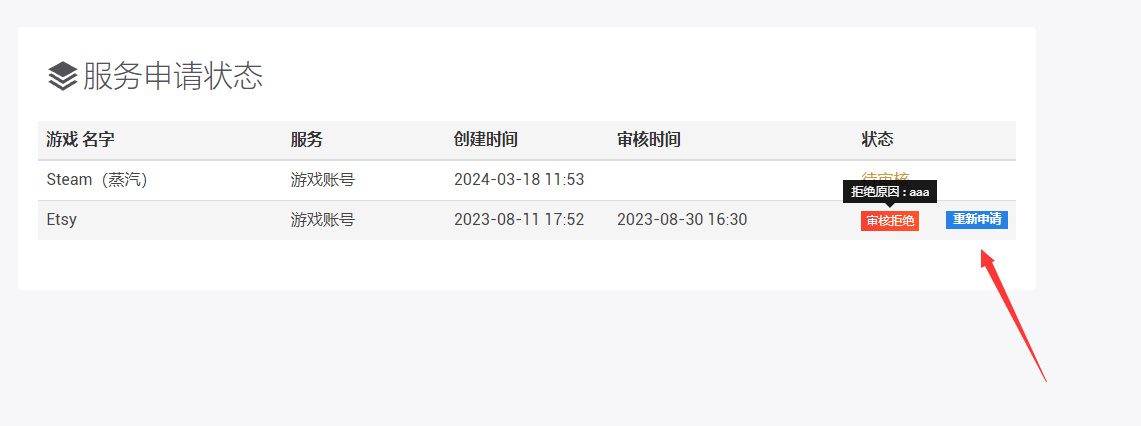The image size is (1141, 426).
Task: Click the layers stack icon beside the title
Action: tap(62, 76)
